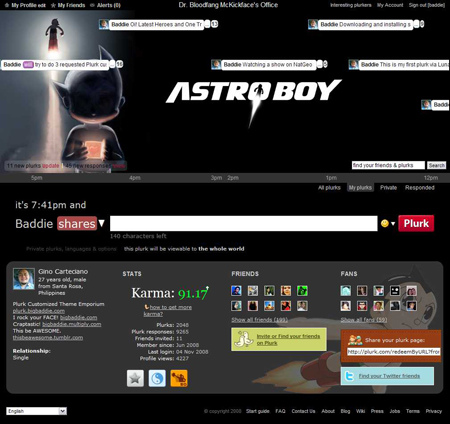
Task: Click avatar on 'first plurk via Luna' plurk
Action: pos(353,64)
